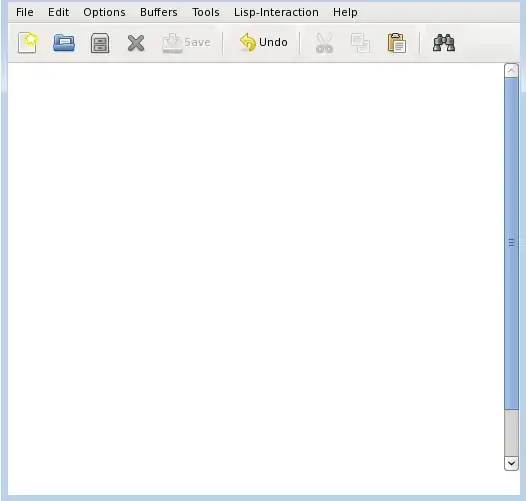
Task: Click the grayed-out Save toolbar button
Action: point(187,43)
